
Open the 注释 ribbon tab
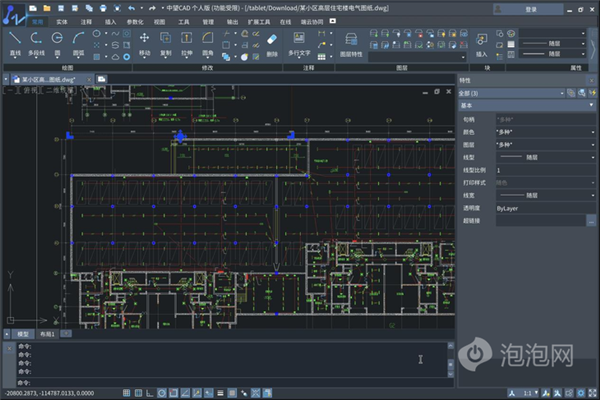pyautogui.click(x=87, y=19)
